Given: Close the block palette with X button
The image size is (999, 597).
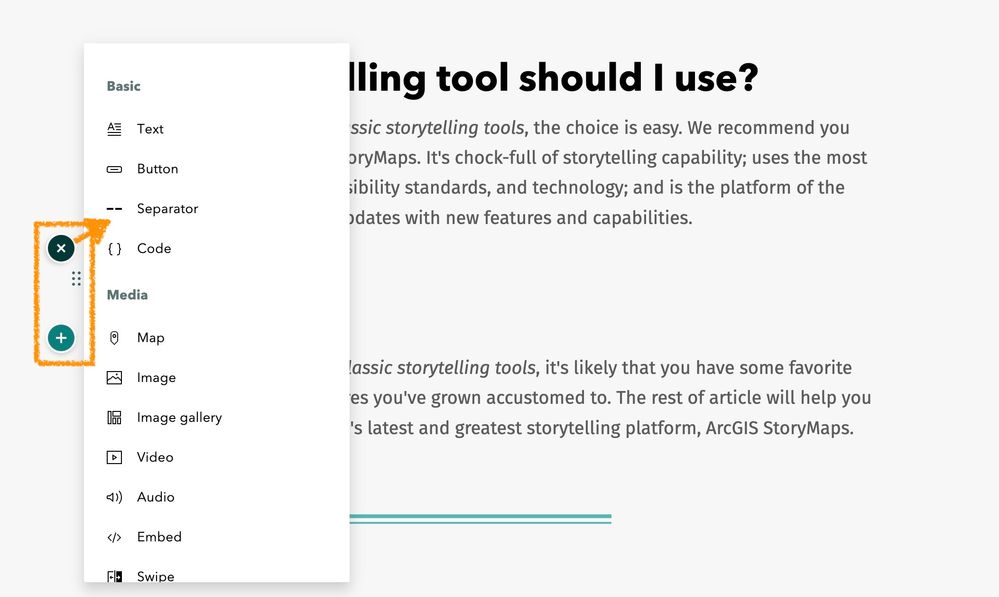Looking at the screenshot, I should point(61,248).
